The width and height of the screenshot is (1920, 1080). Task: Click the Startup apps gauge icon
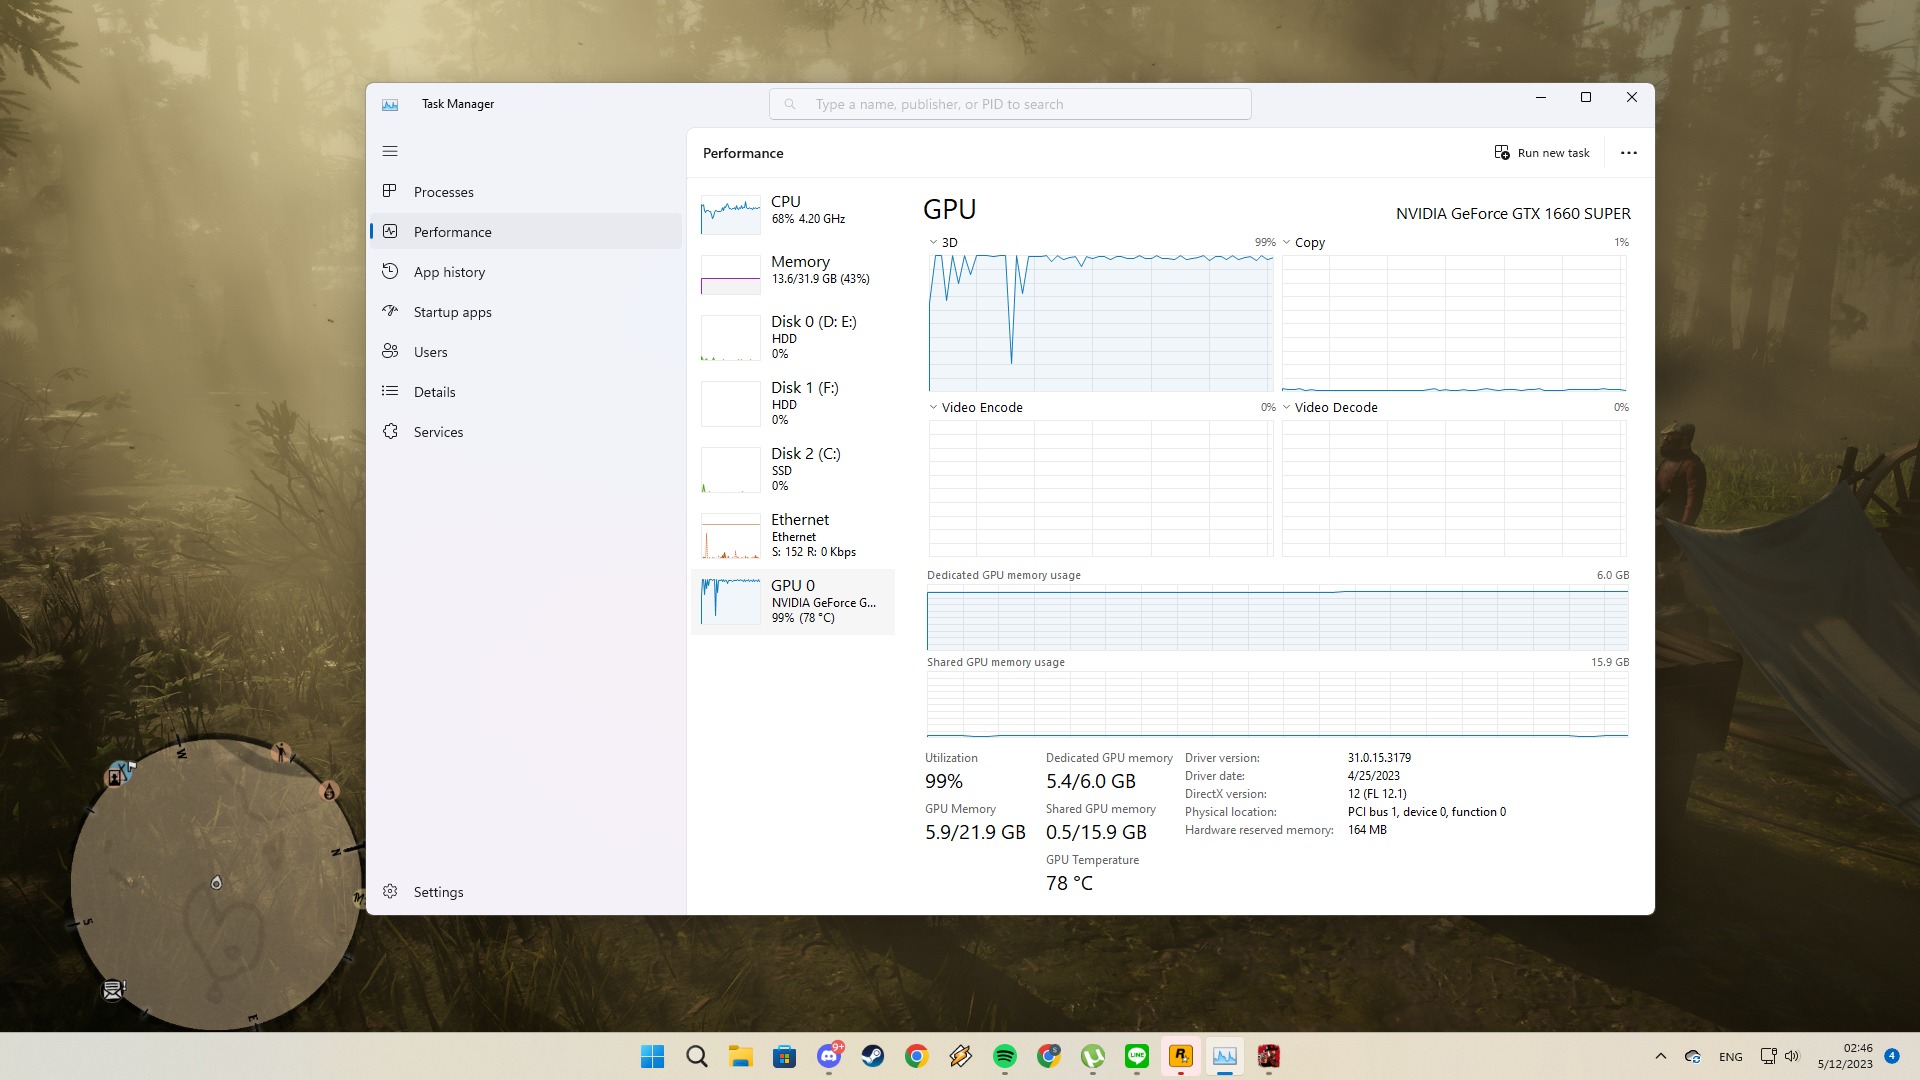390,311
